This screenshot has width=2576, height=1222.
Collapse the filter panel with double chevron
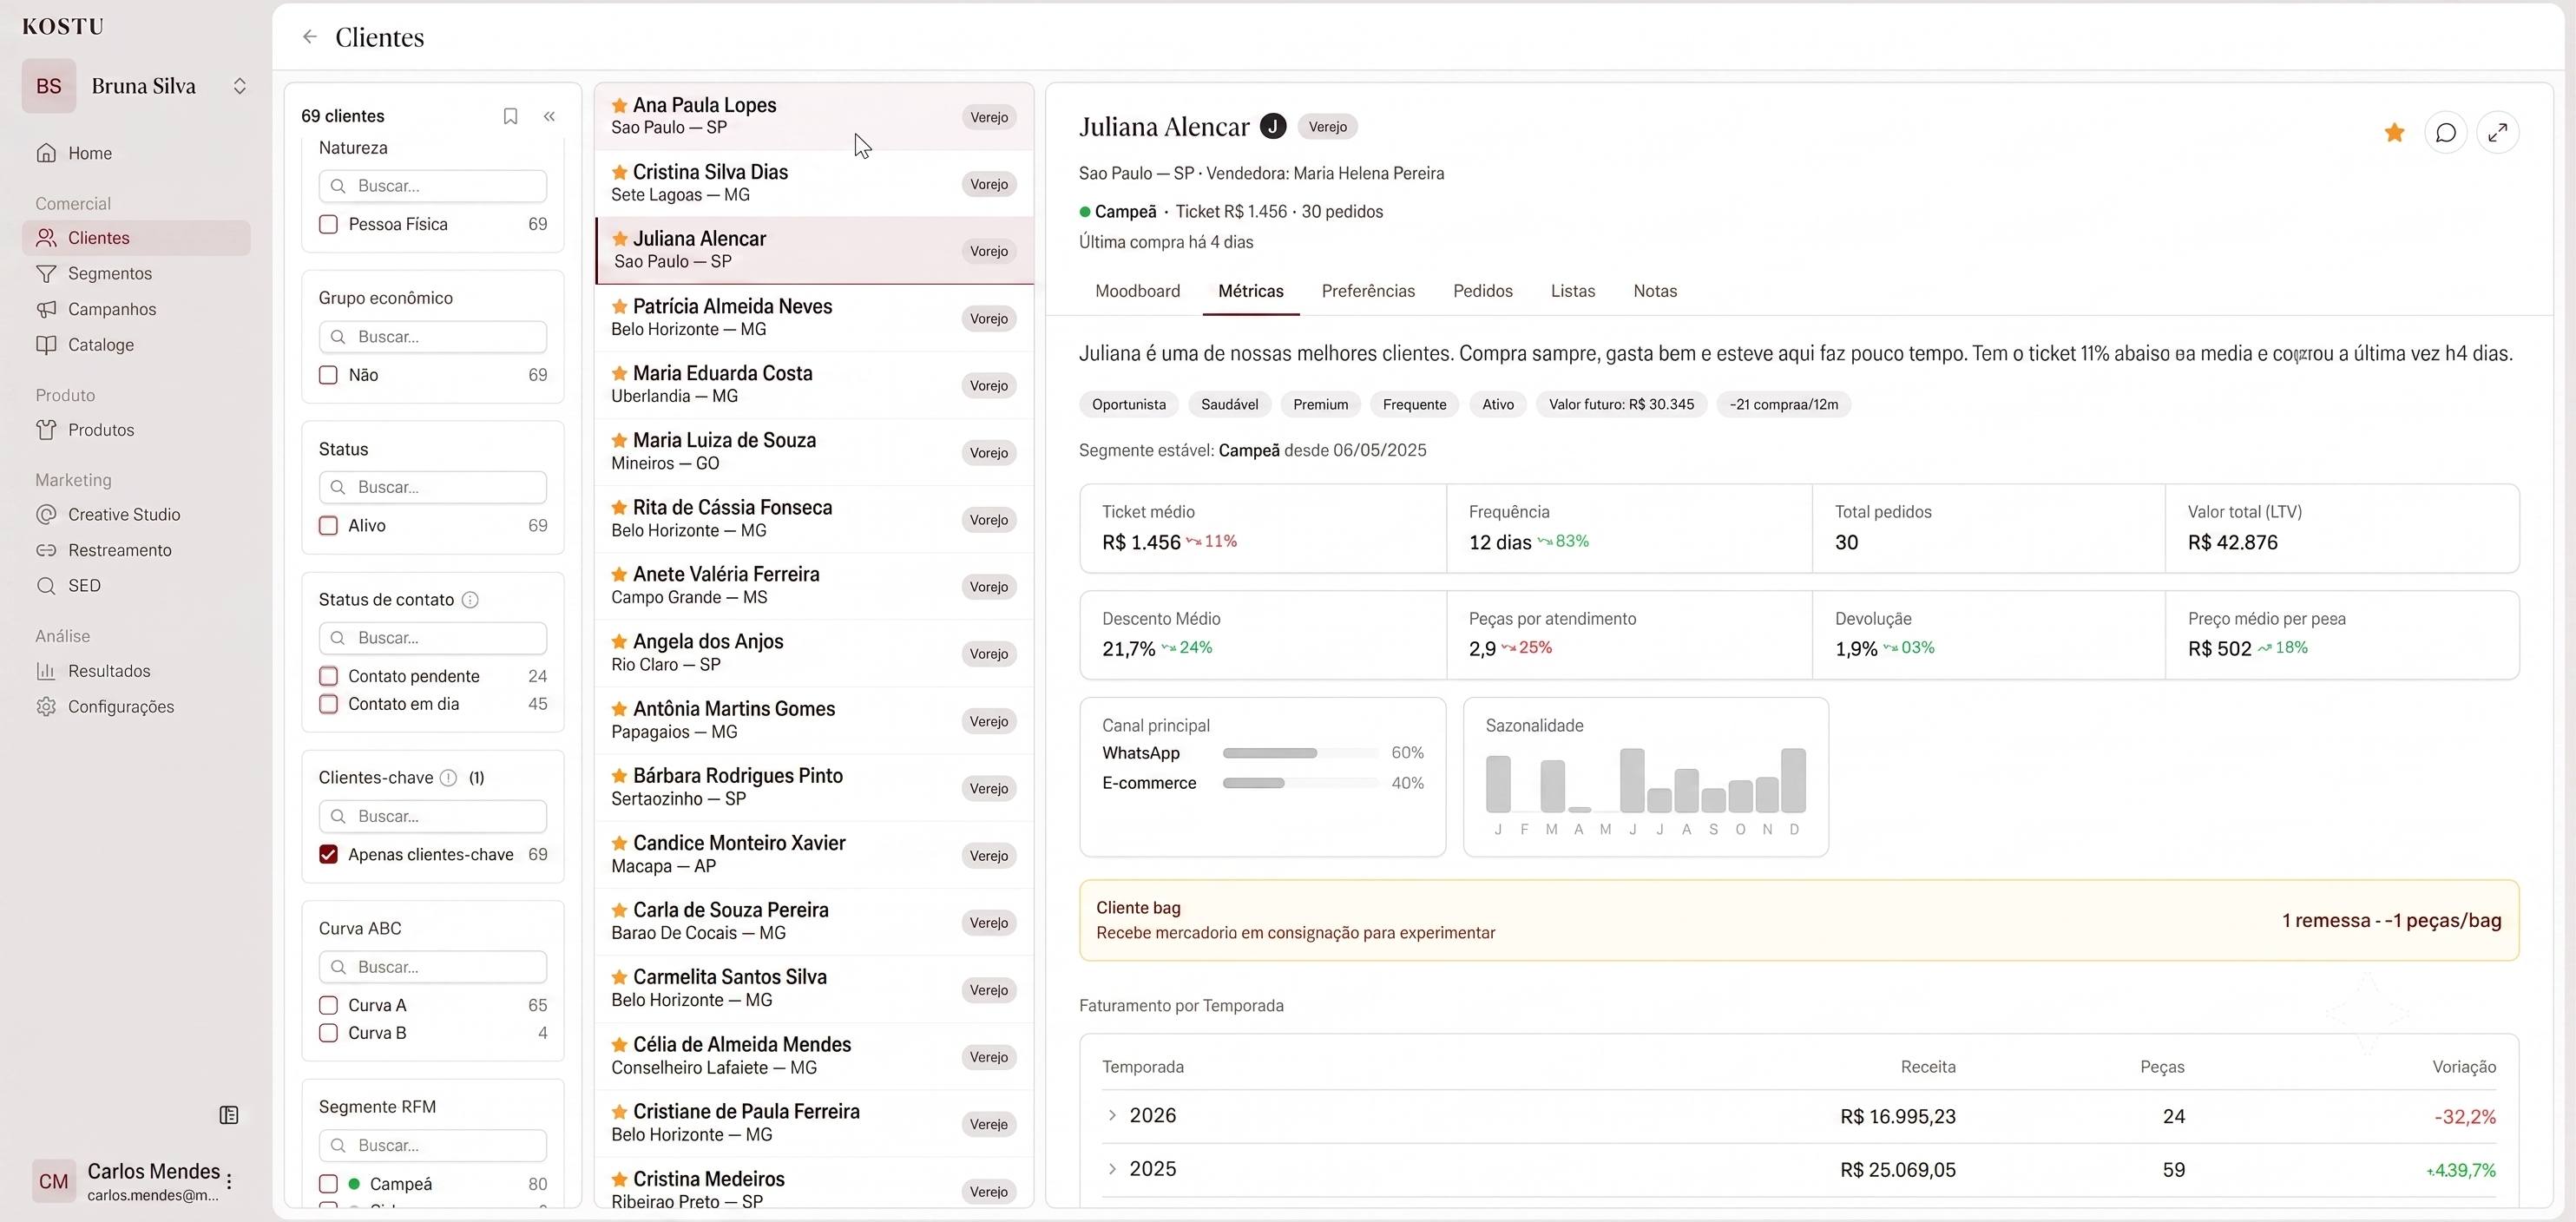click(x=549, y=116)
